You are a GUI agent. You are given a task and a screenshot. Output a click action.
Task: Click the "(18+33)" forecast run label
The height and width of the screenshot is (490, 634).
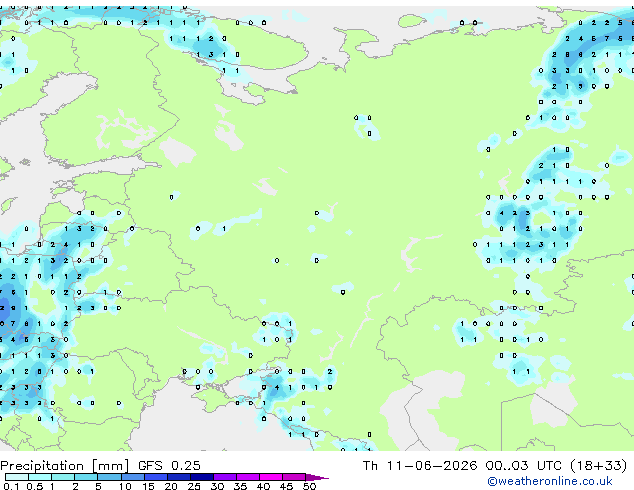point(598,466)
